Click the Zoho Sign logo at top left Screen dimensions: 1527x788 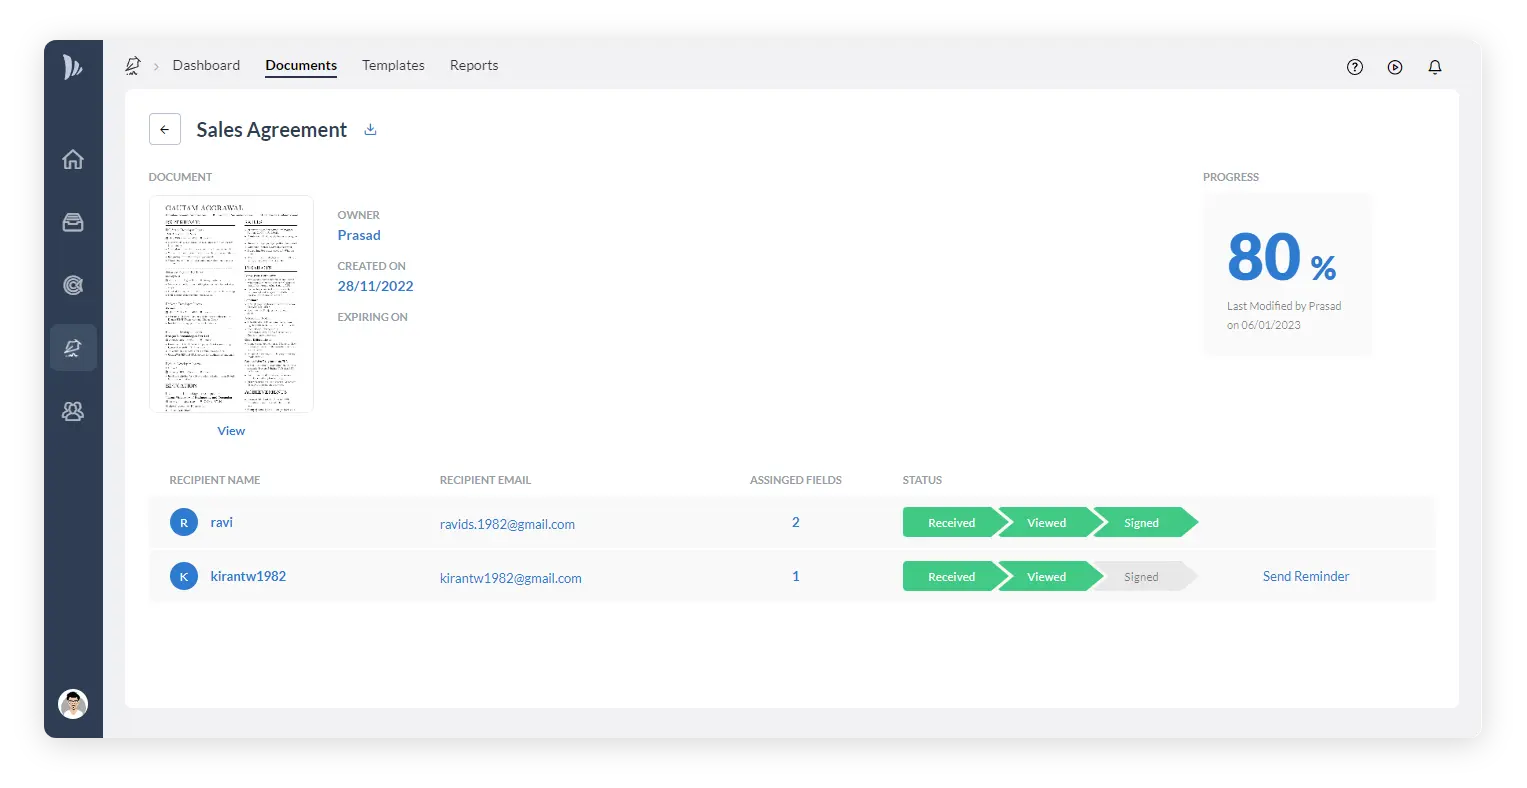pos(72,66)
